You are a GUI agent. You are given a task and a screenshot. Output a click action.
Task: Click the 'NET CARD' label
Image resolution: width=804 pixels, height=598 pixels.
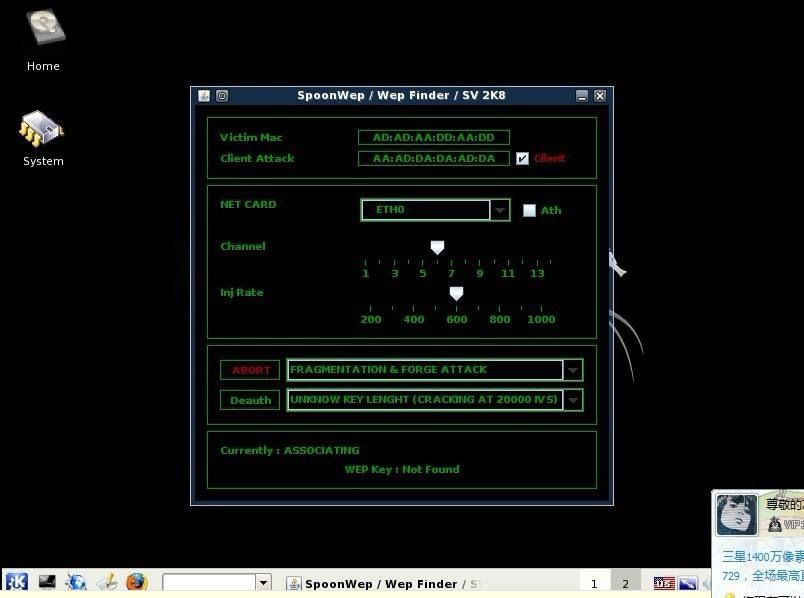click(x=248, y=204)
